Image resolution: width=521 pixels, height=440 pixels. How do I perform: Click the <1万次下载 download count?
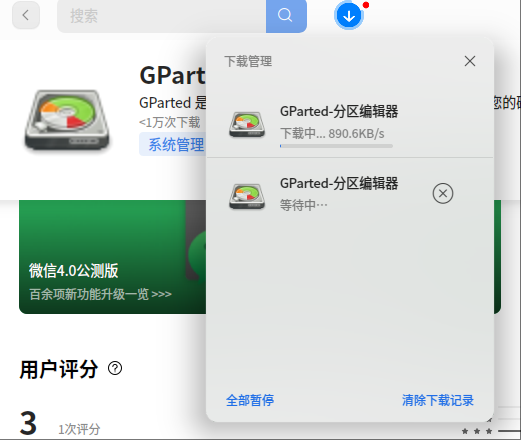(170, 122)
